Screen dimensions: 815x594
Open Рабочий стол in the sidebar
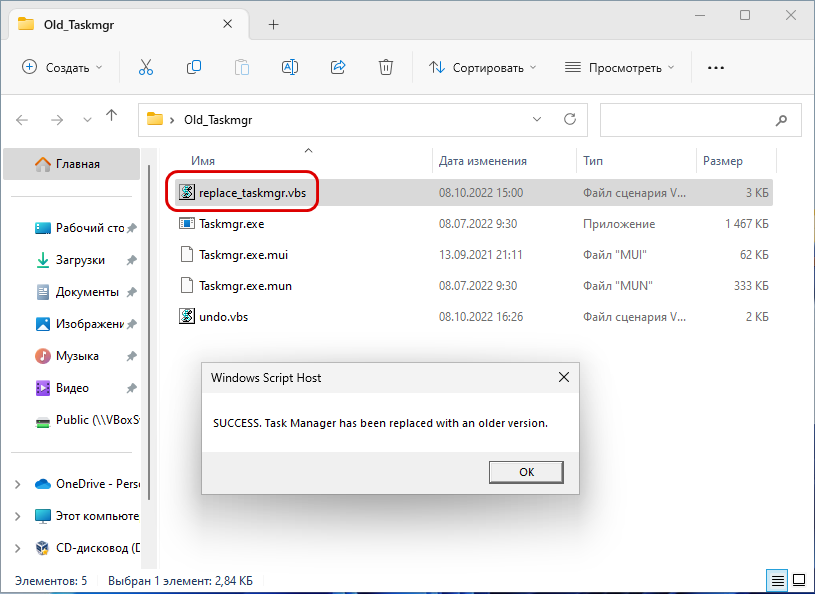(80, 228)
